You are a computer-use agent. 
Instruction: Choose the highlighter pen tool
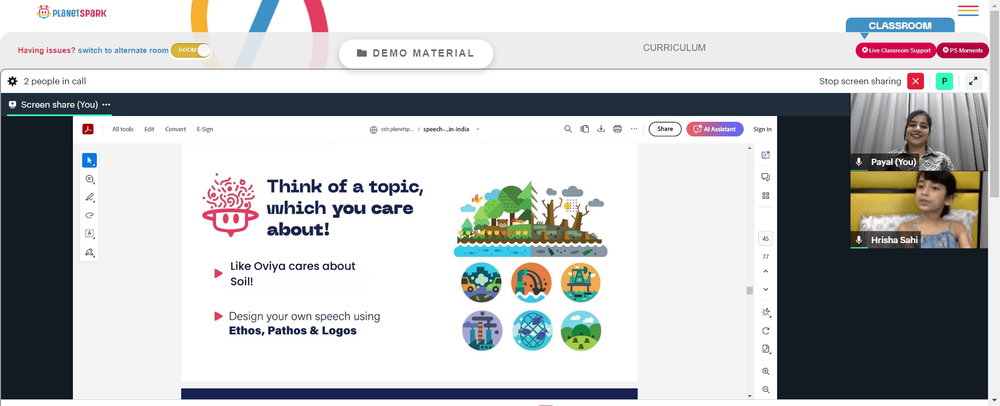[89, 198]
